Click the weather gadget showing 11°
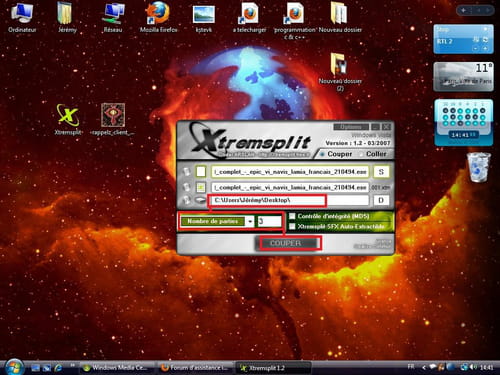This screenshot has height=375, width=500. [x=463, y=76]
